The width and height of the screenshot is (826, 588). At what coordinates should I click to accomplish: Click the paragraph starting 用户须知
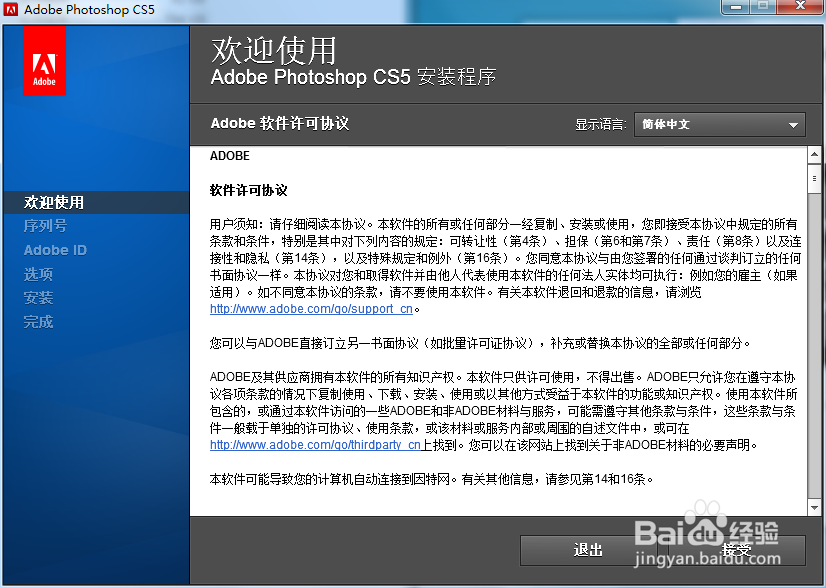[505, 267]
